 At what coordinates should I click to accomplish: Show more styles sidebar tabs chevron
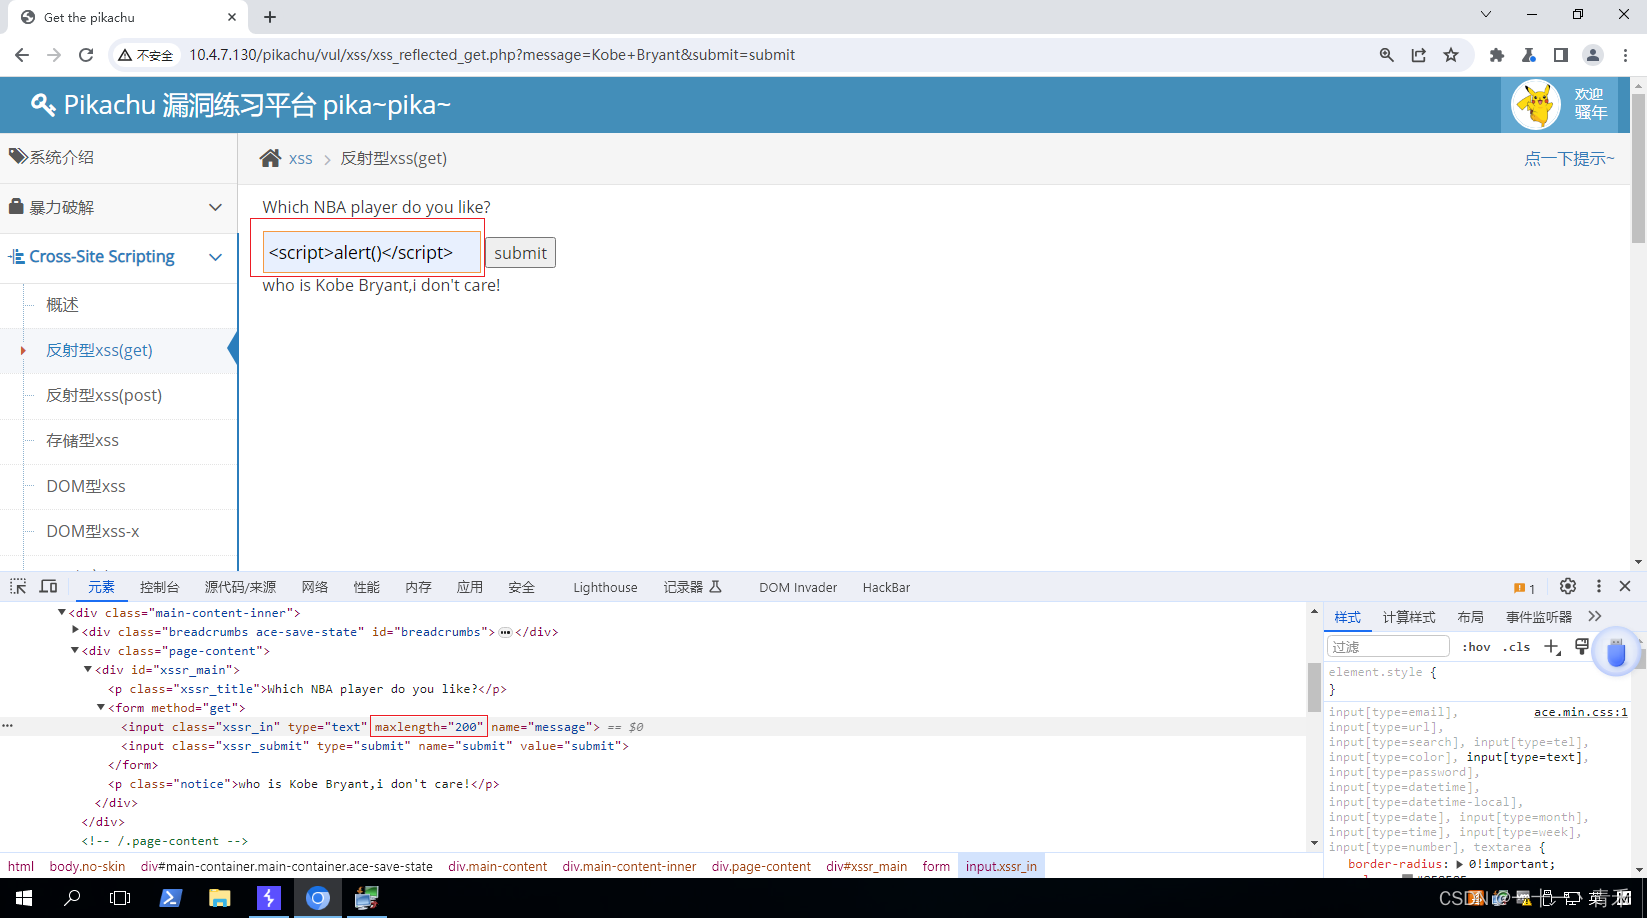click(1595, 617)
